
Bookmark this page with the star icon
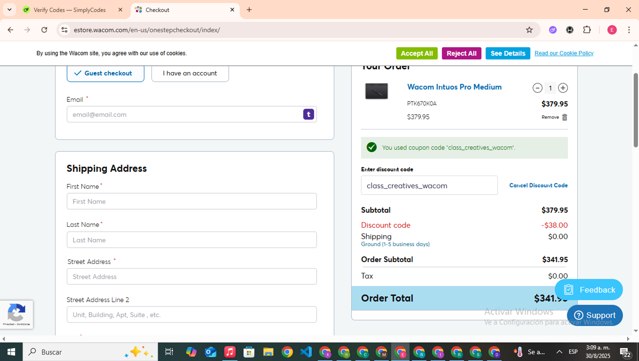(529, 30)
